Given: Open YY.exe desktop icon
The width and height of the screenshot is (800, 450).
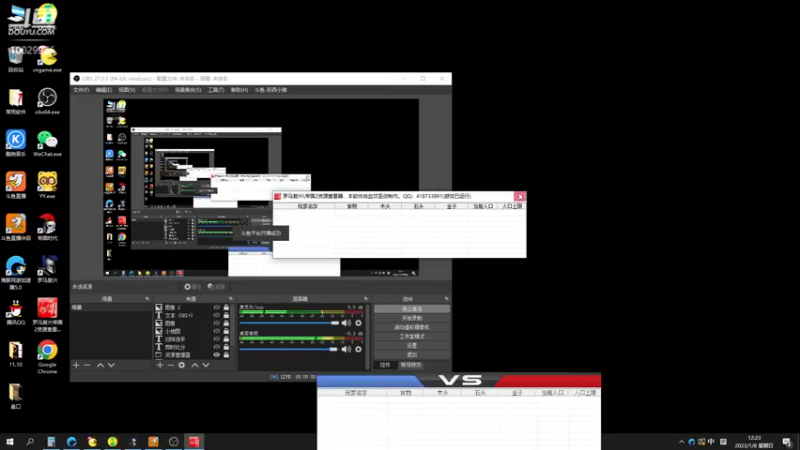Looking at the screenshot, I should (47, 185).
